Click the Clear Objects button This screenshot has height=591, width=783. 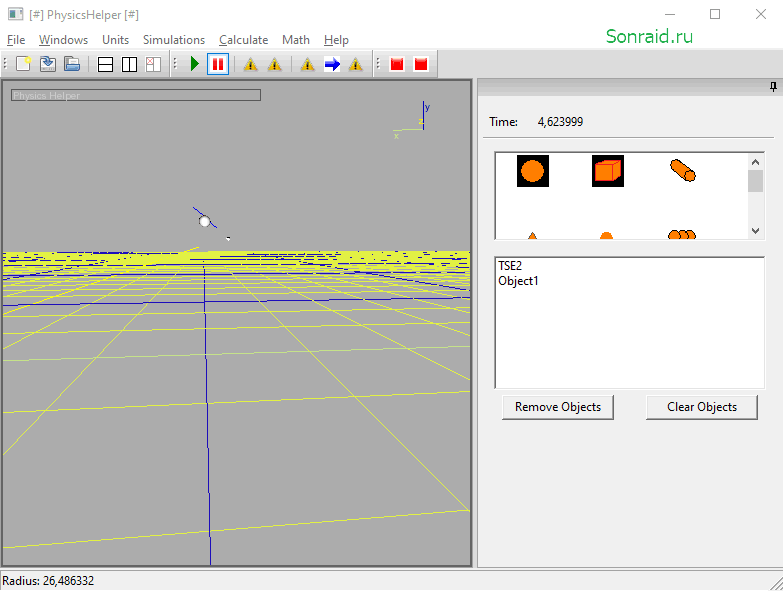point(702,407)
